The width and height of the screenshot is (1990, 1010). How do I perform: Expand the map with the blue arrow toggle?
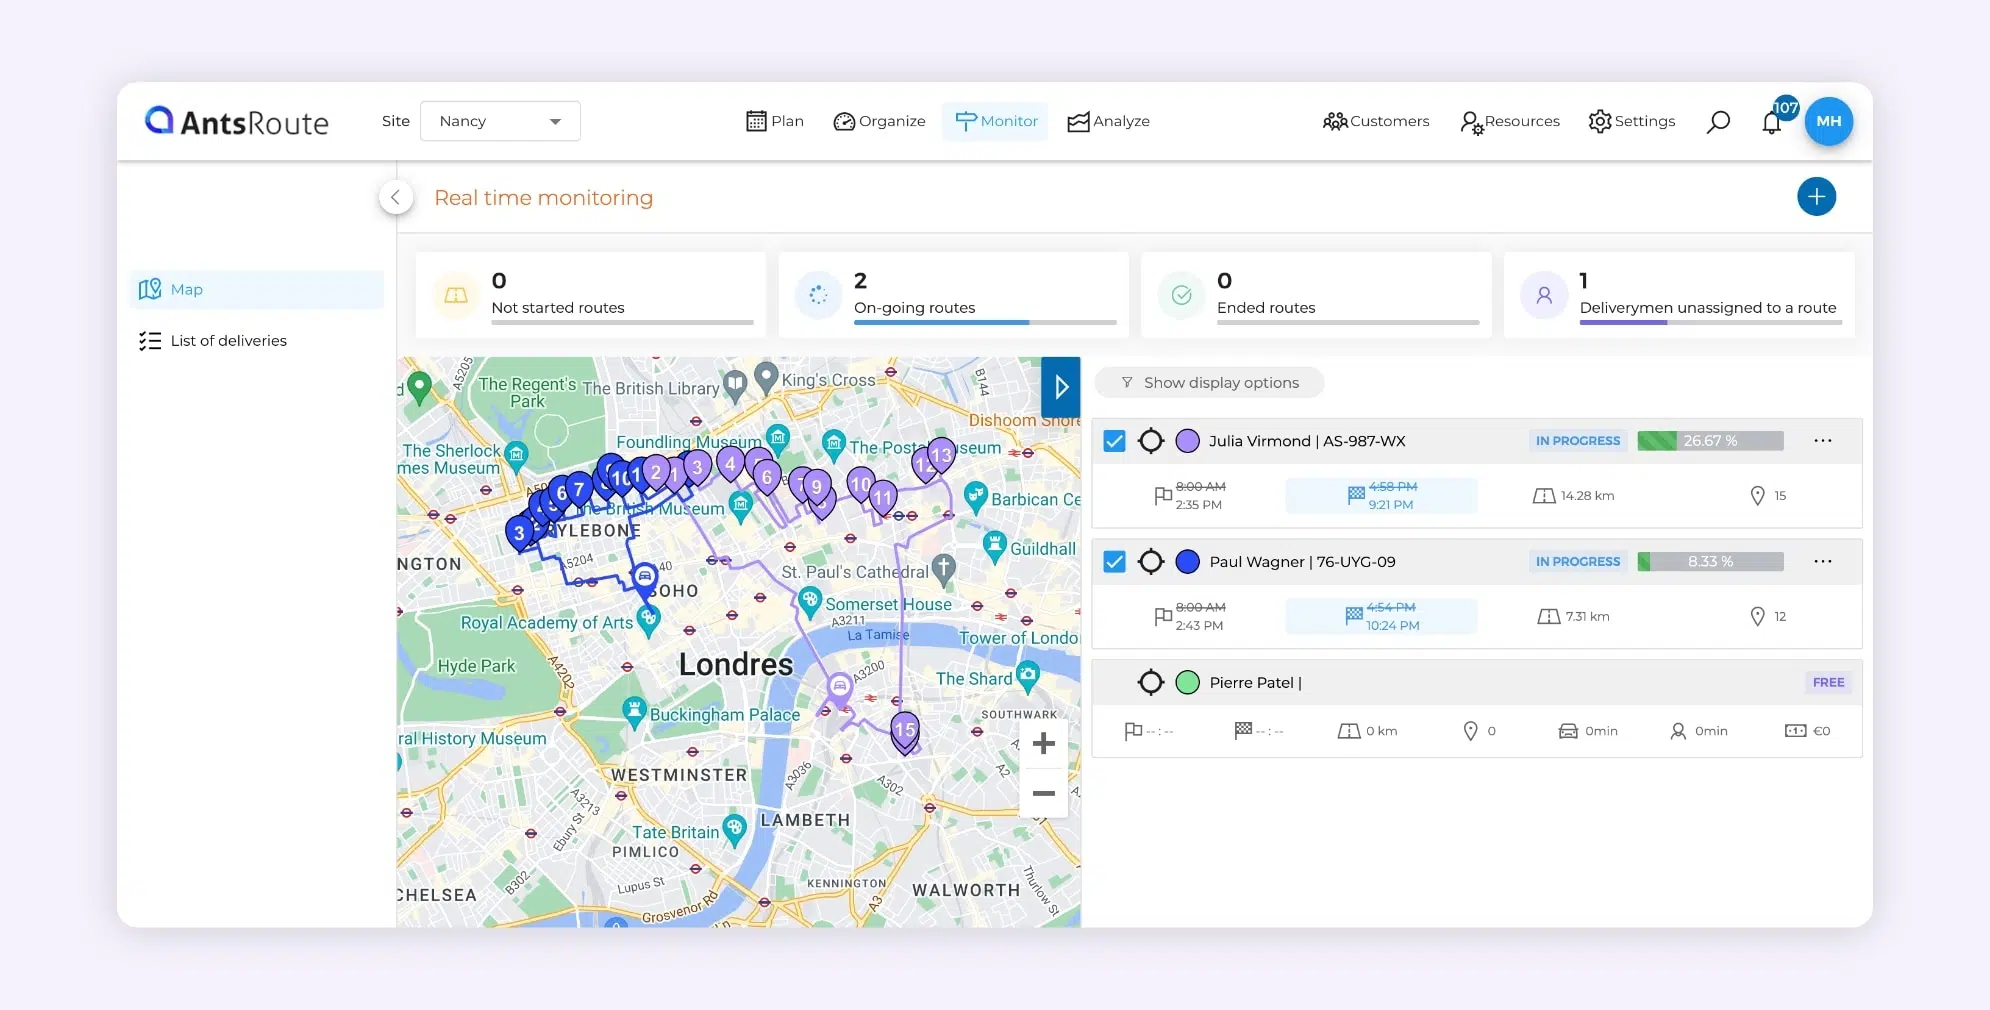pyautogui.click(x=1061, y=387)
